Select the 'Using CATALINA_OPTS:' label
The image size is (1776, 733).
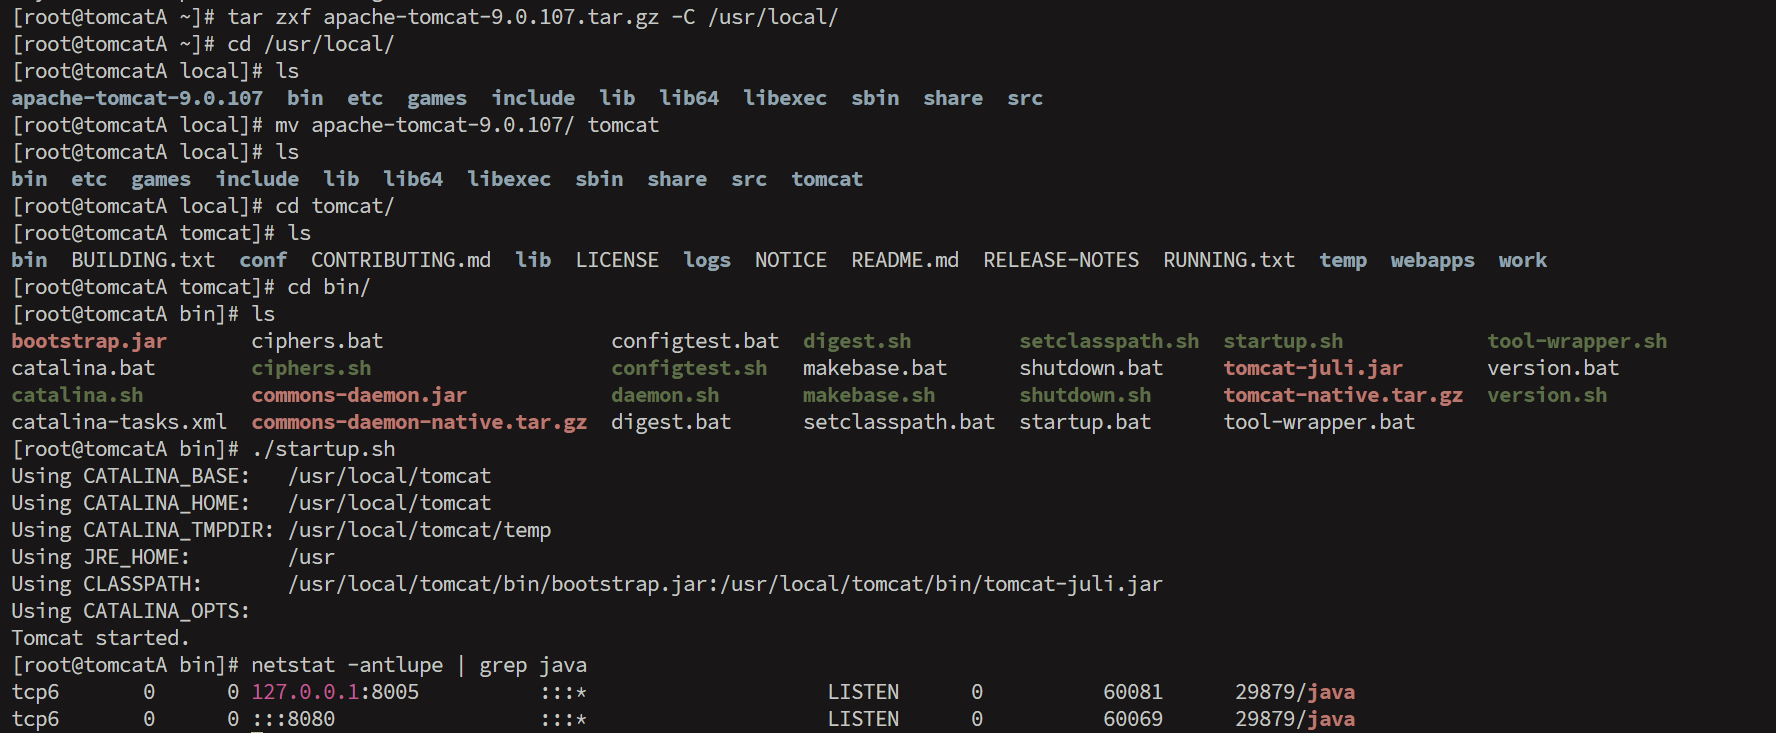pos(130,611)
